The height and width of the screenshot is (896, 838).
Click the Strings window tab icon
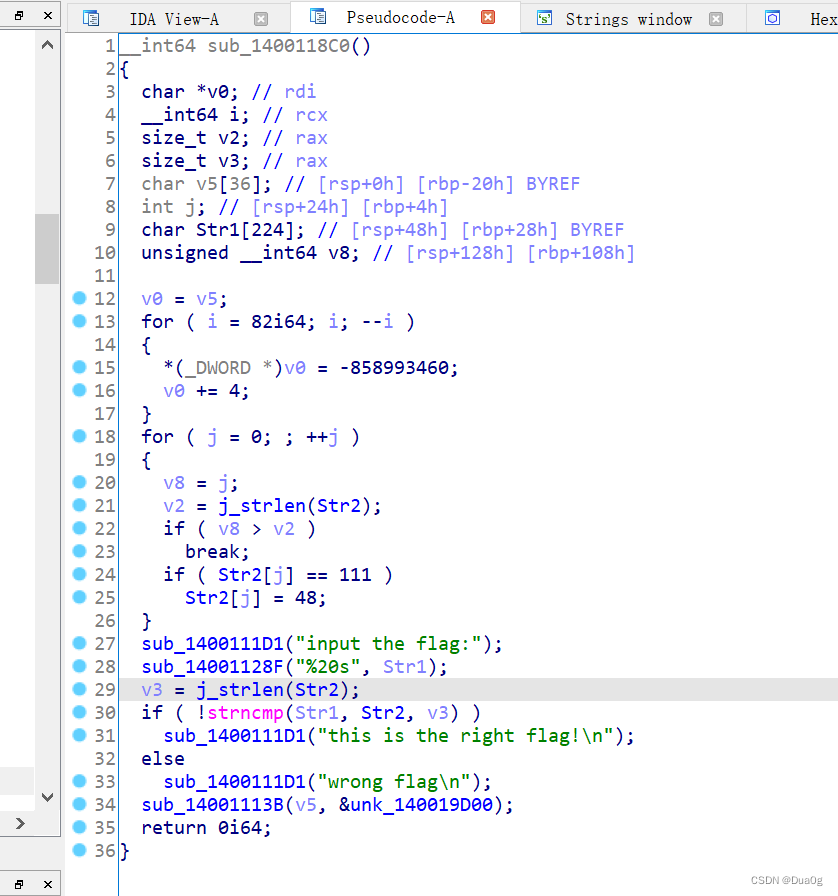click(x=544, y=18)
